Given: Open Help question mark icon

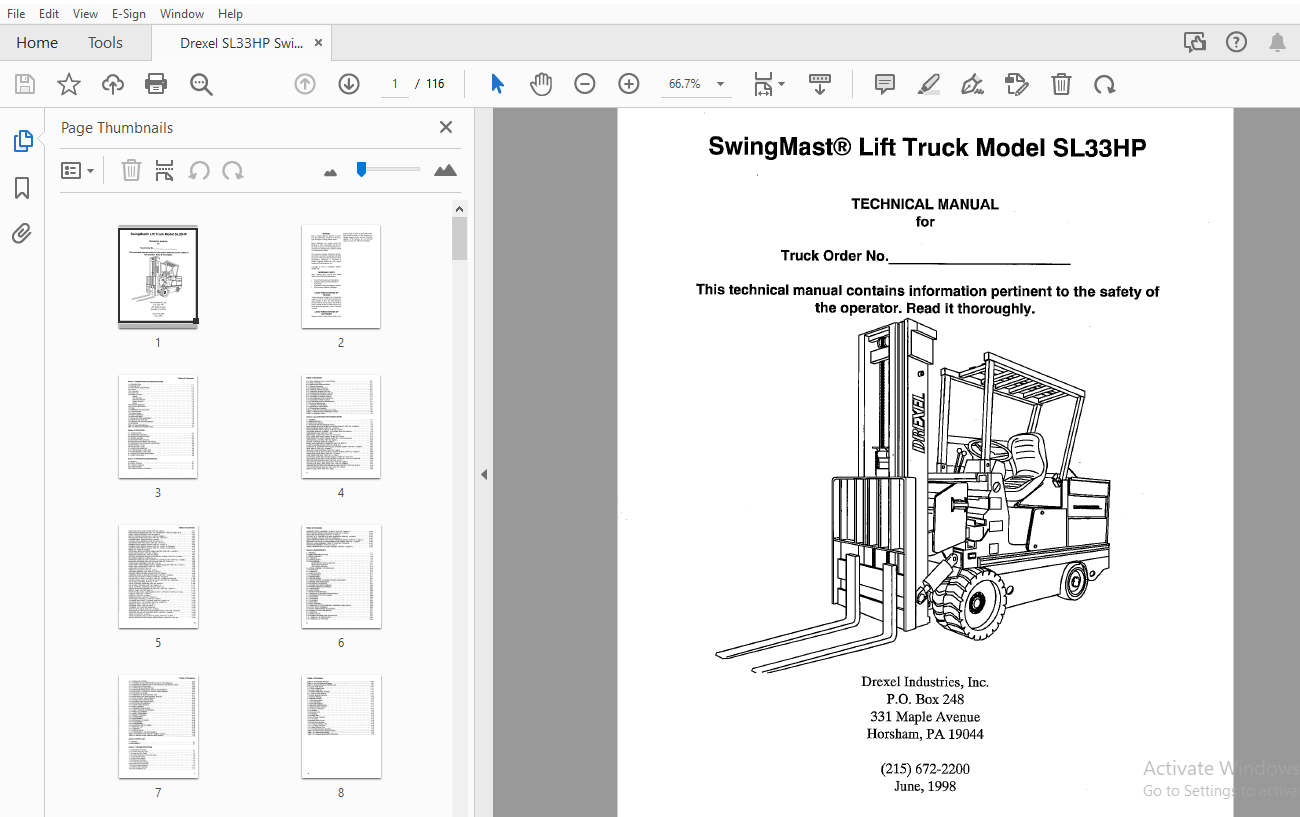Looking at the screenshot, I should point(1237,42).
